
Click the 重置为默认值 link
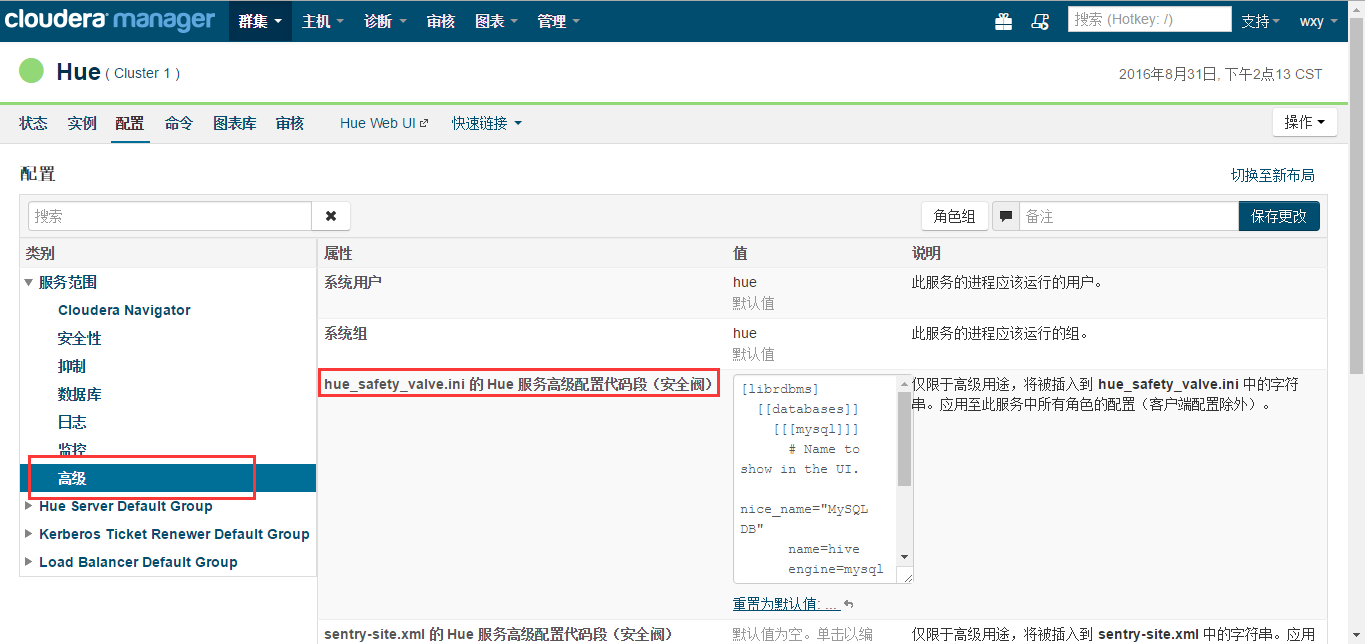pyautogui.click(x=786, y=604)
